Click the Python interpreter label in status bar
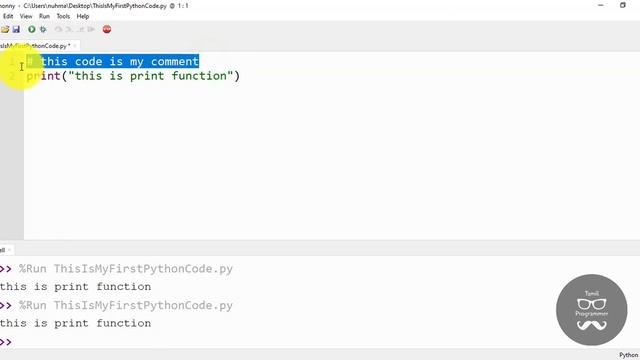 pos(628,355)
